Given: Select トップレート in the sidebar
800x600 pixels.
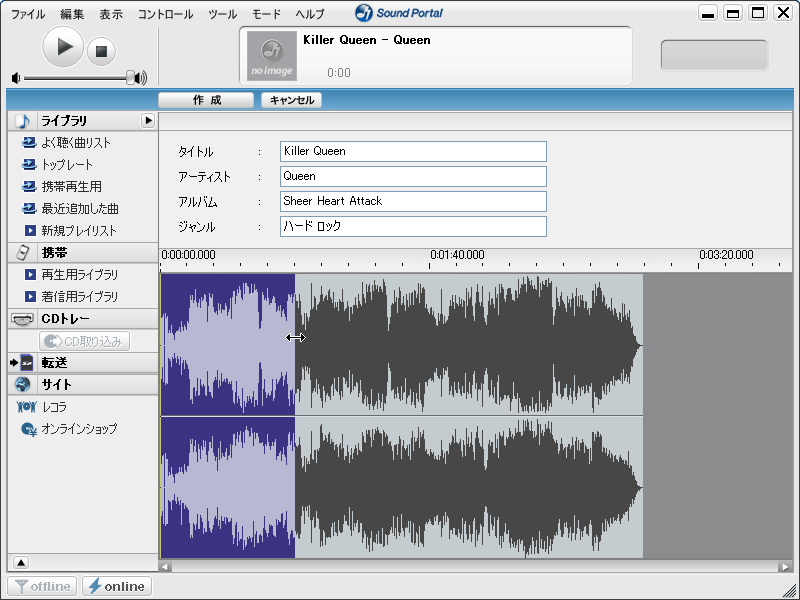Looking at the screenshot, I should pyautogui.click(x=67, y=165).
